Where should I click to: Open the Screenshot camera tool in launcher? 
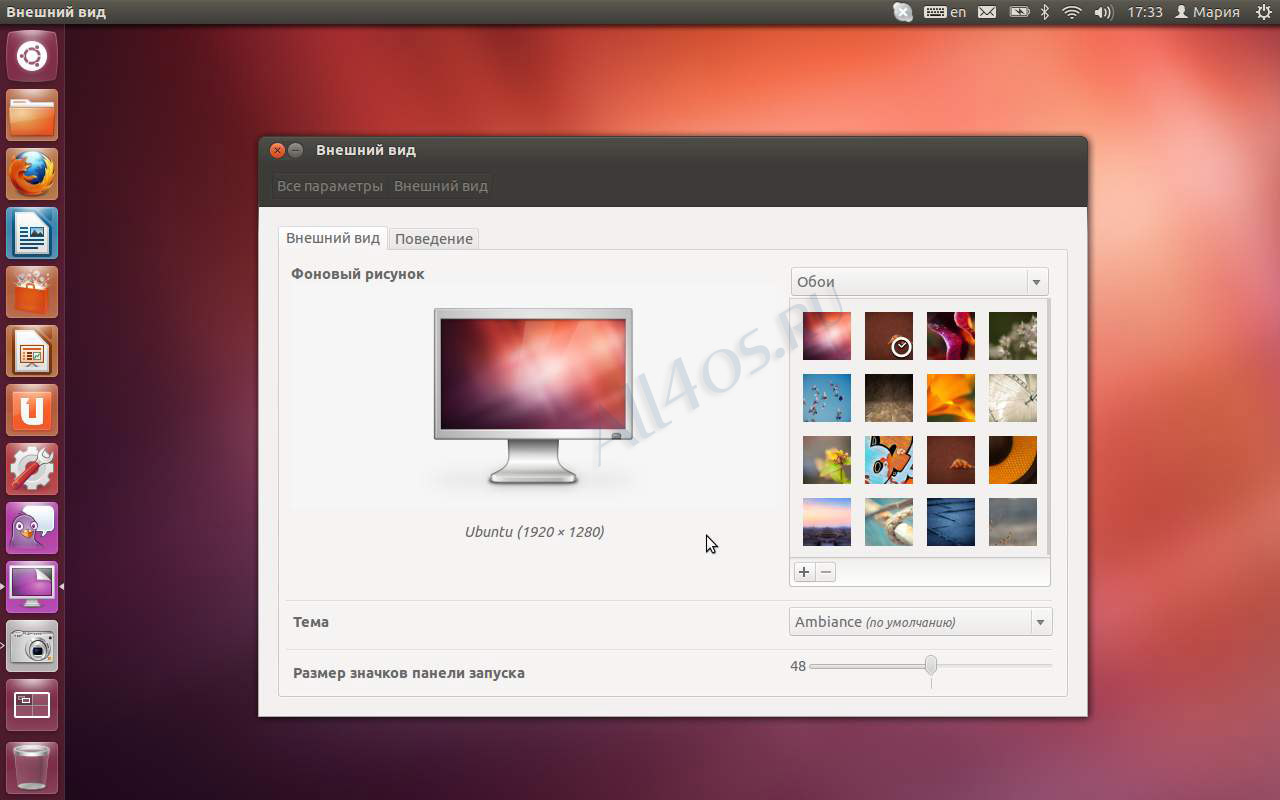[x=32, y=646]
